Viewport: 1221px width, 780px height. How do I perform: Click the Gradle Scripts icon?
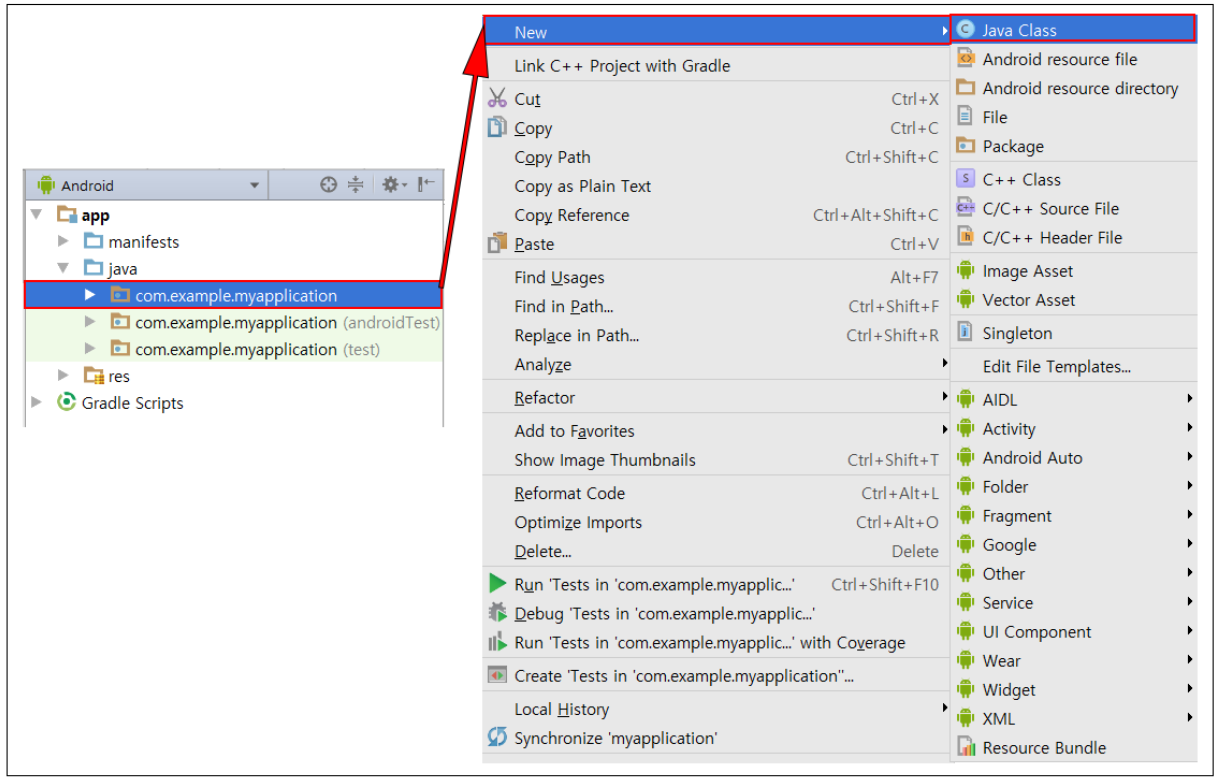click(x=67, y=402)
